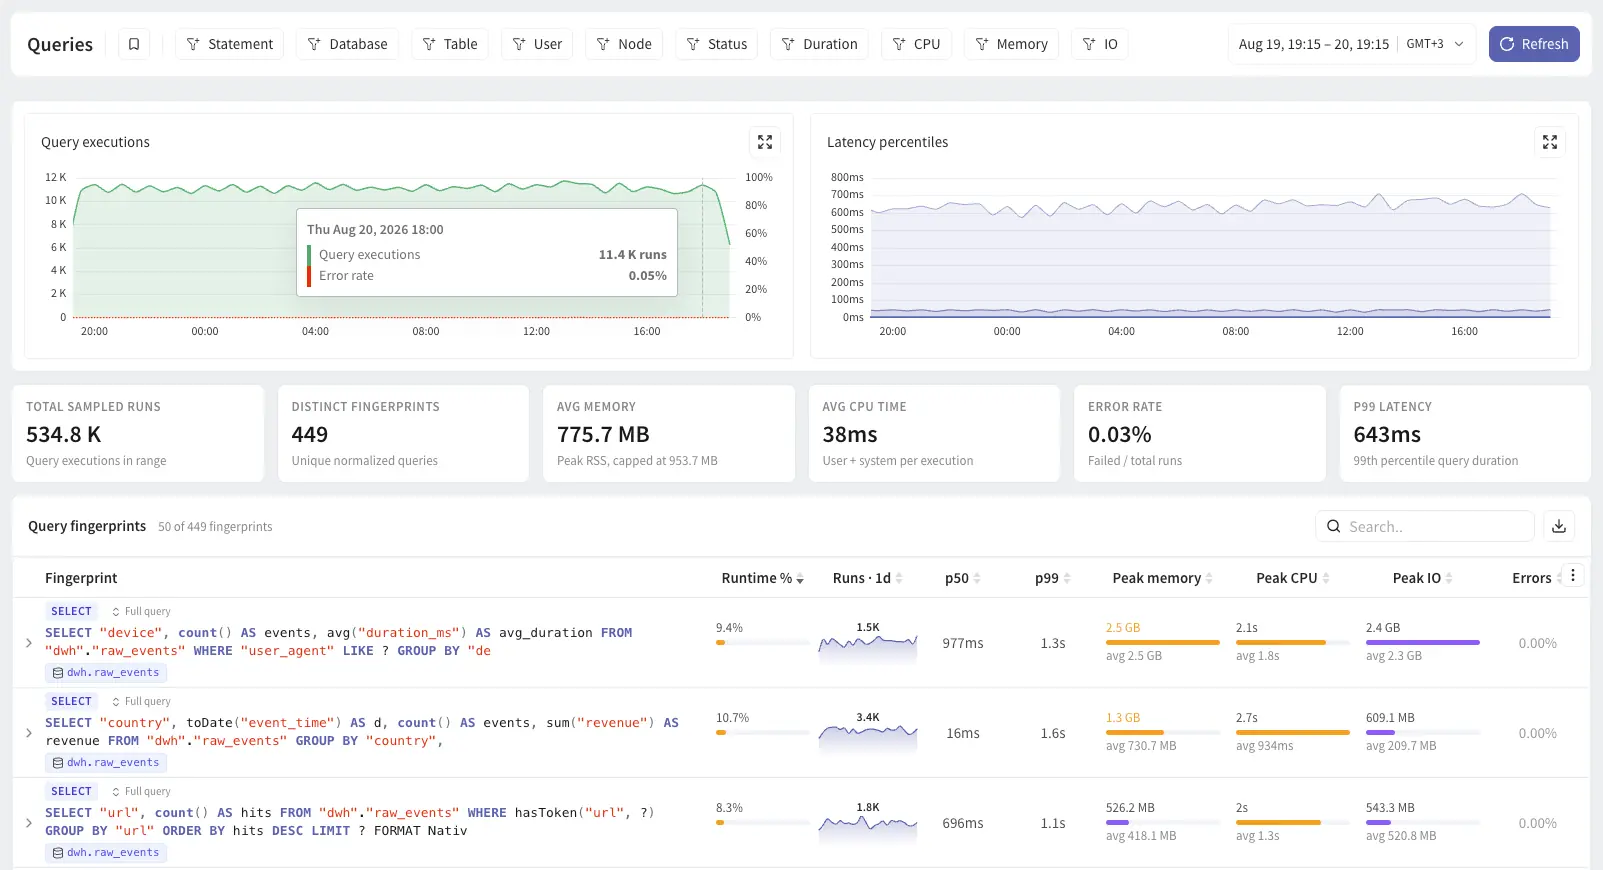This screenshot has width=1603, height=870.
Task: Sort by Peak CPU column
Action: (x=1292, y=578)
